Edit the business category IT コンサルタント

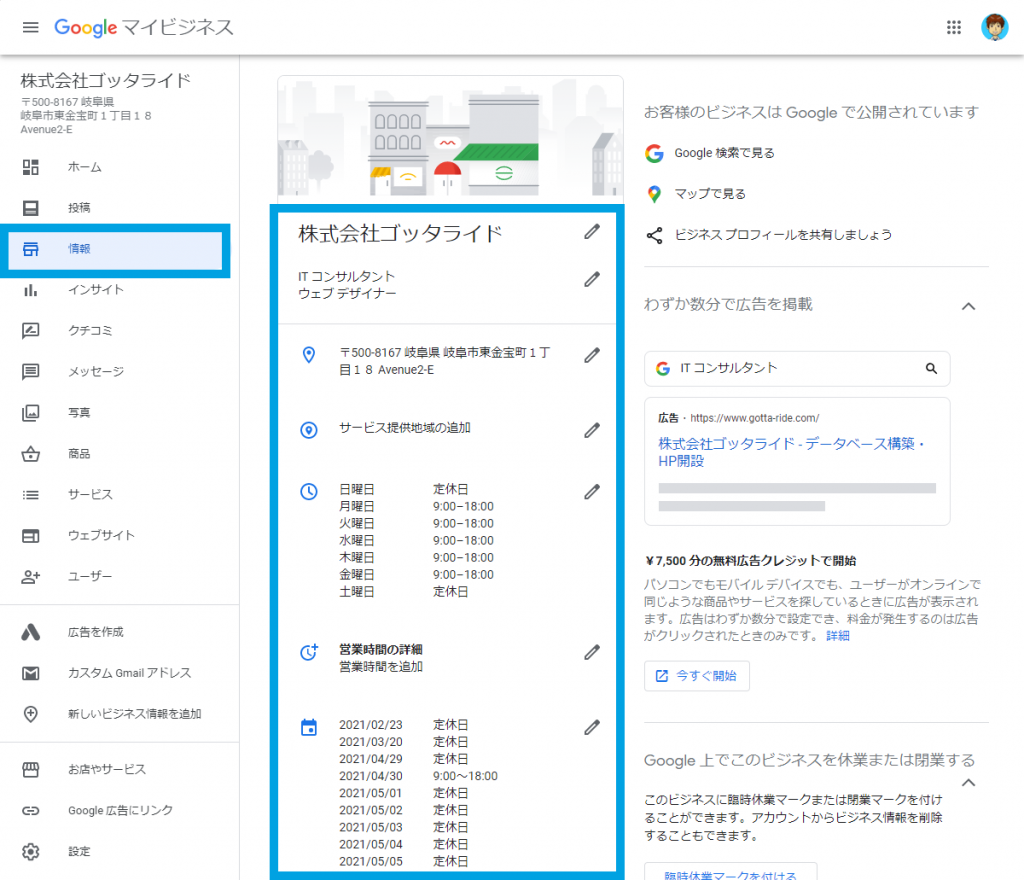(592, 280)
